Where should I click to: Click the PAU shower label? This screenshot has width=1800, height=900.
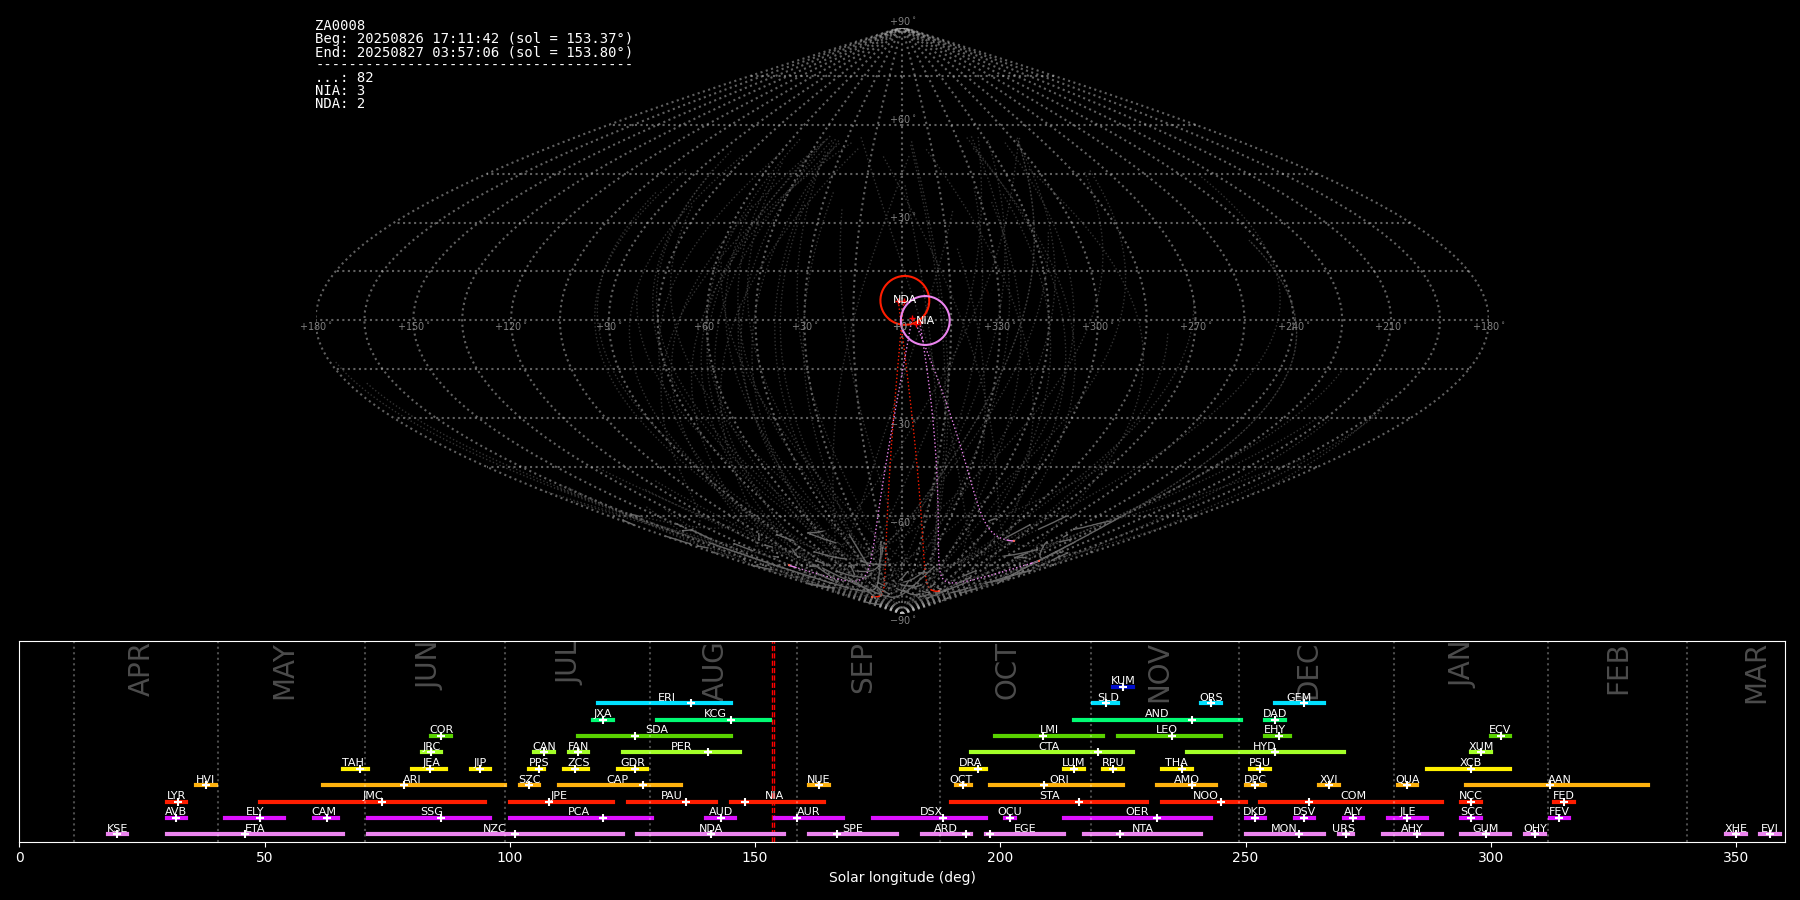[671, 796]
